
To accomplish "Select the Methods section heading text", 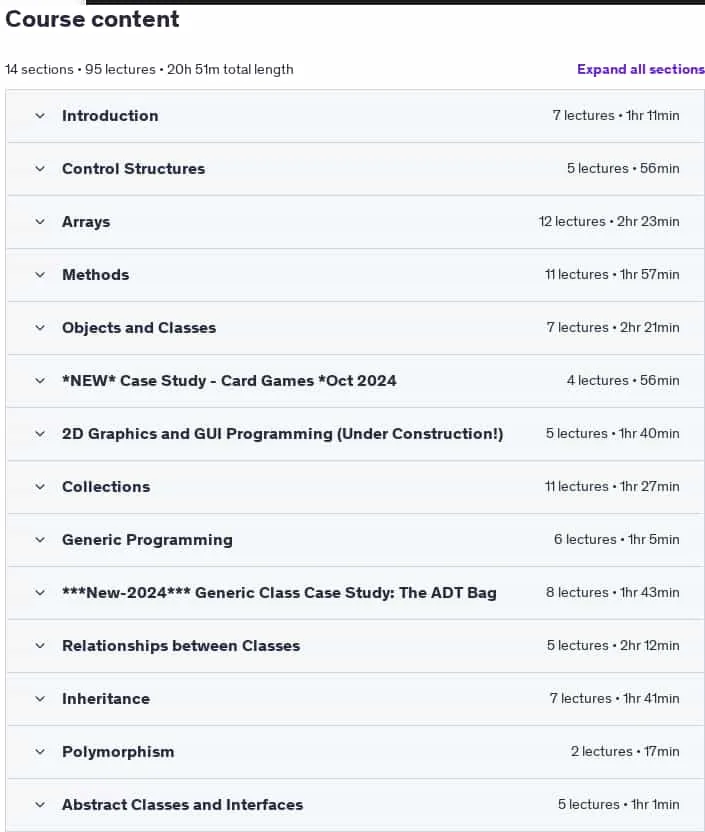I will (x=95, y=275).
